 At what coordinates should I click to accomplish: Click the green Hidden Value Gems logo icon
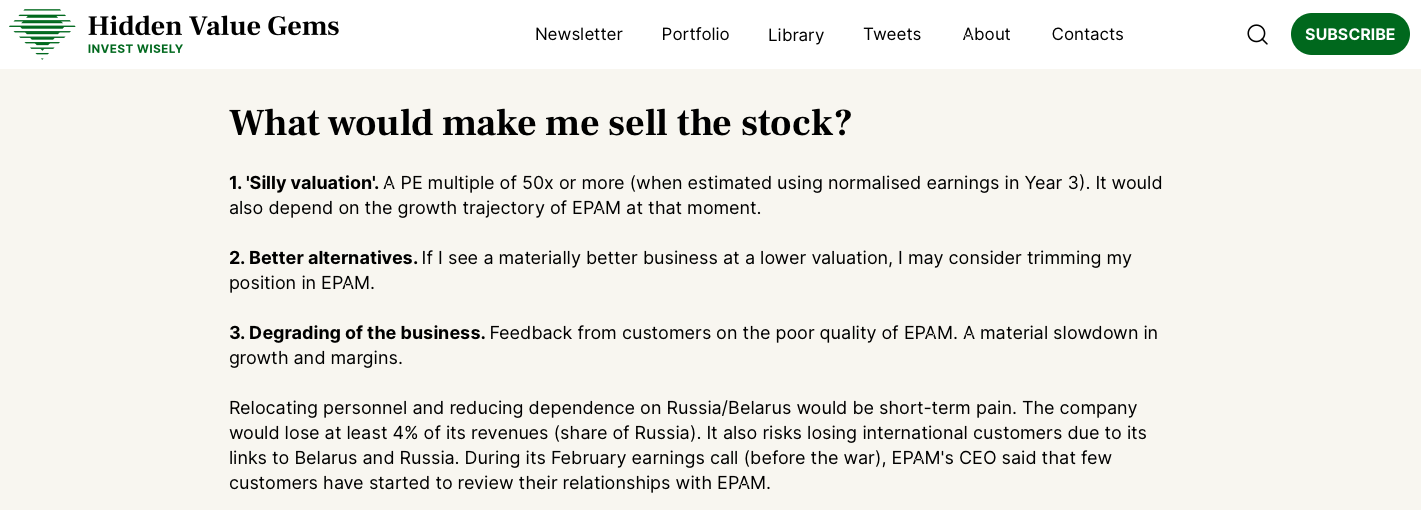pos(42,34)
